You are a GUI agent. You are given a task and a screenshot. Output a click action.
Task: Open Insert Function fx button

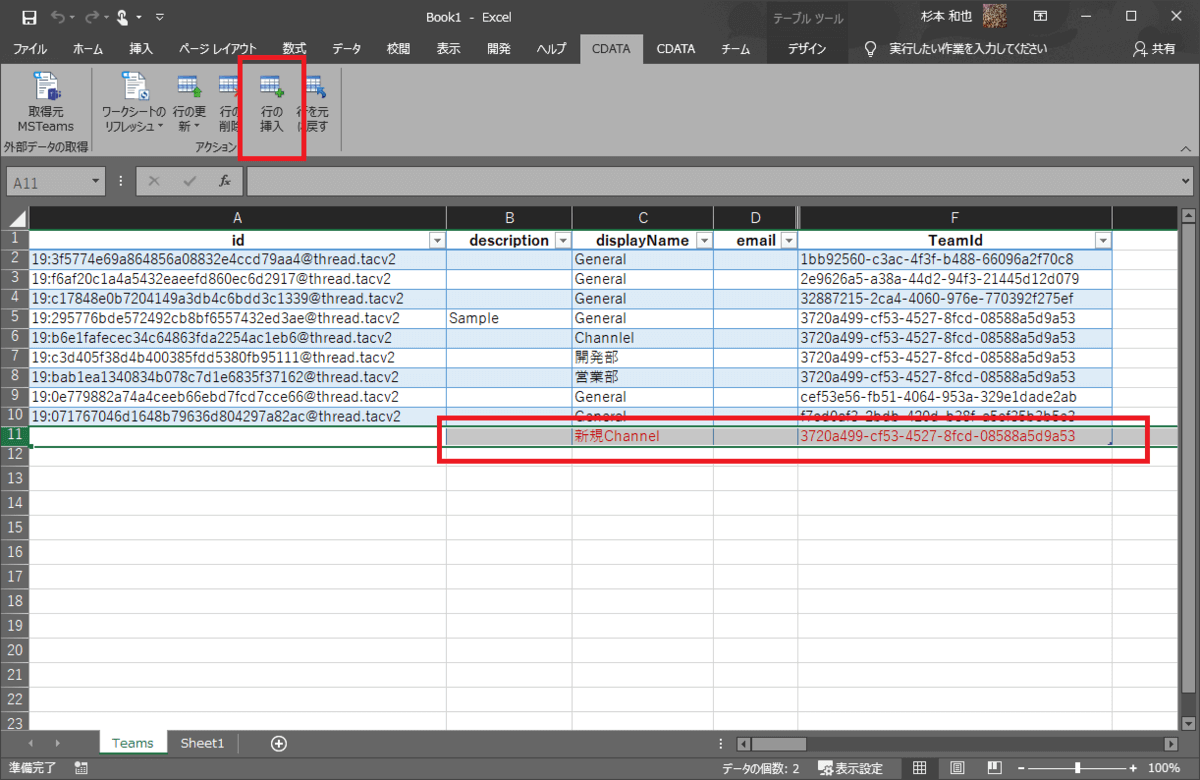click(225, 181)
